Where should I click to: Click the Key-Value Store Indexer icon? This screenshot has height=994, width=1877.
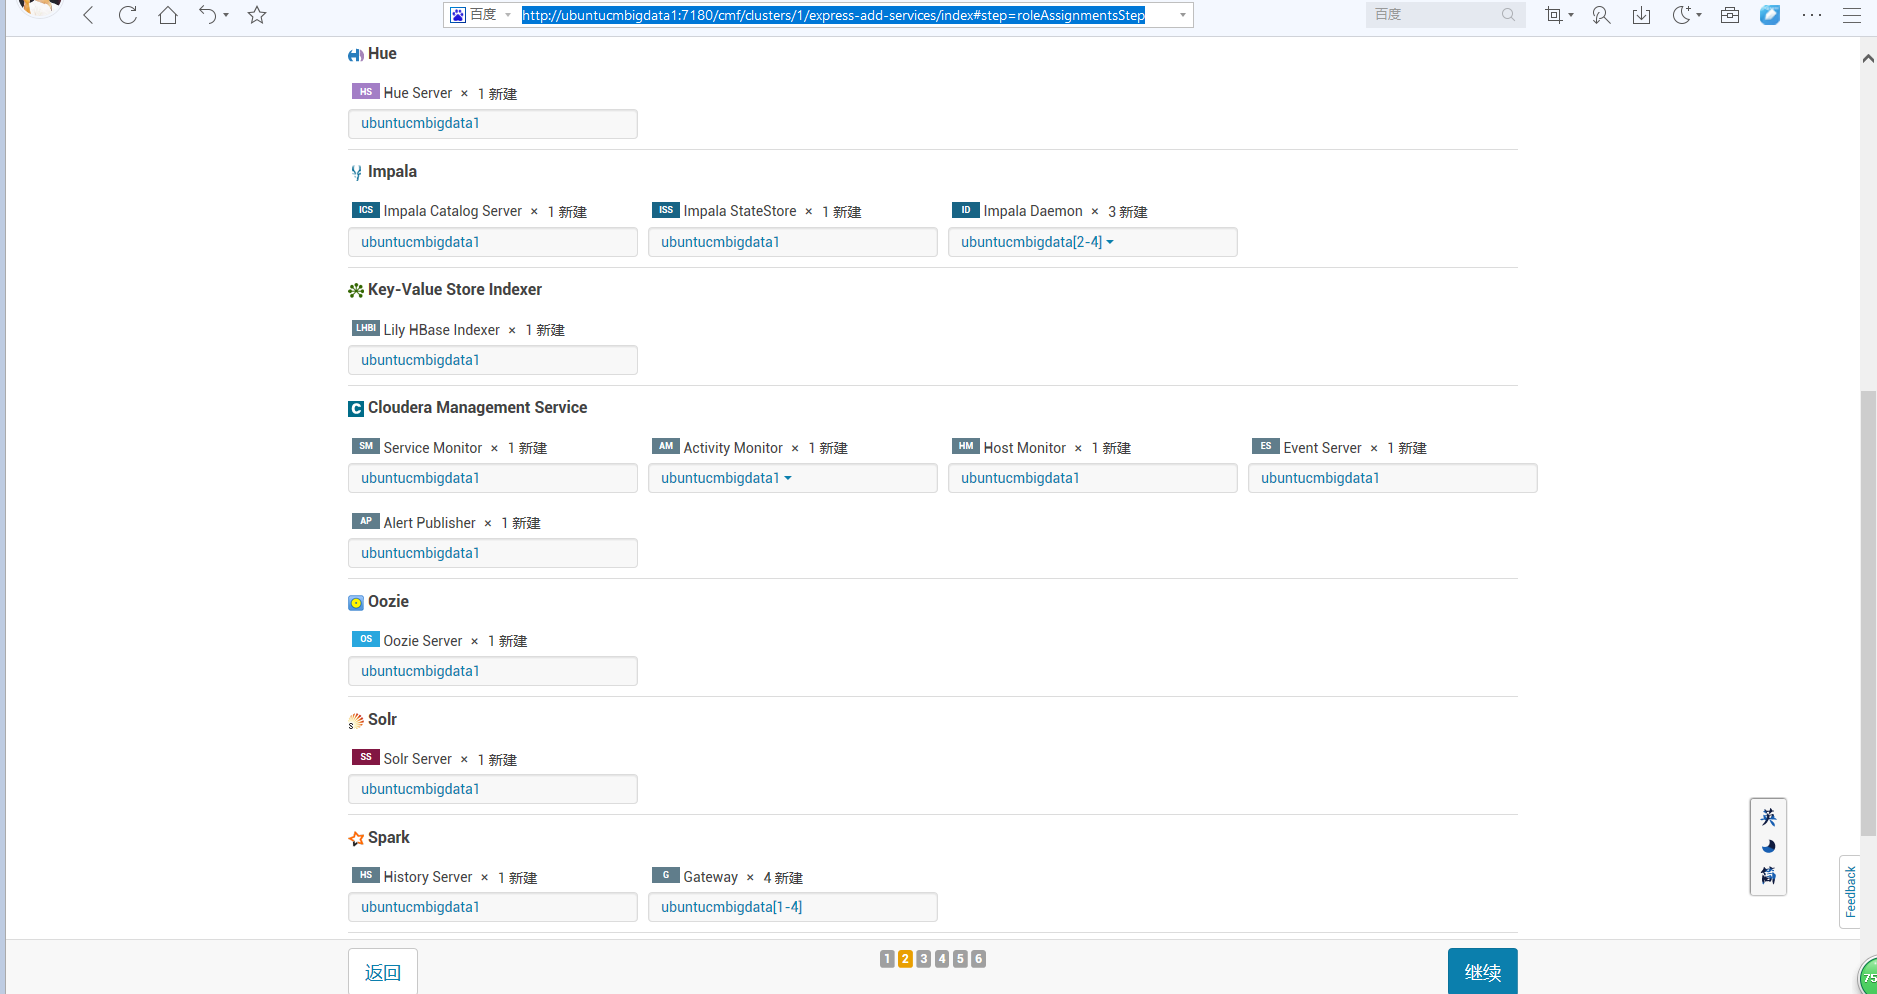click(x=356, y=291)
